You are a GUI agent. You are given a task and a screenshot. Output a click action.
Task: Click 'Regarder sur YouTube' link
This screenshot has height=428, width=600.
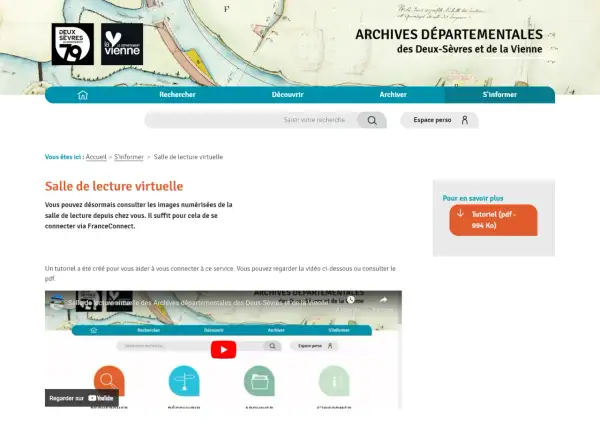coord(82,398)
